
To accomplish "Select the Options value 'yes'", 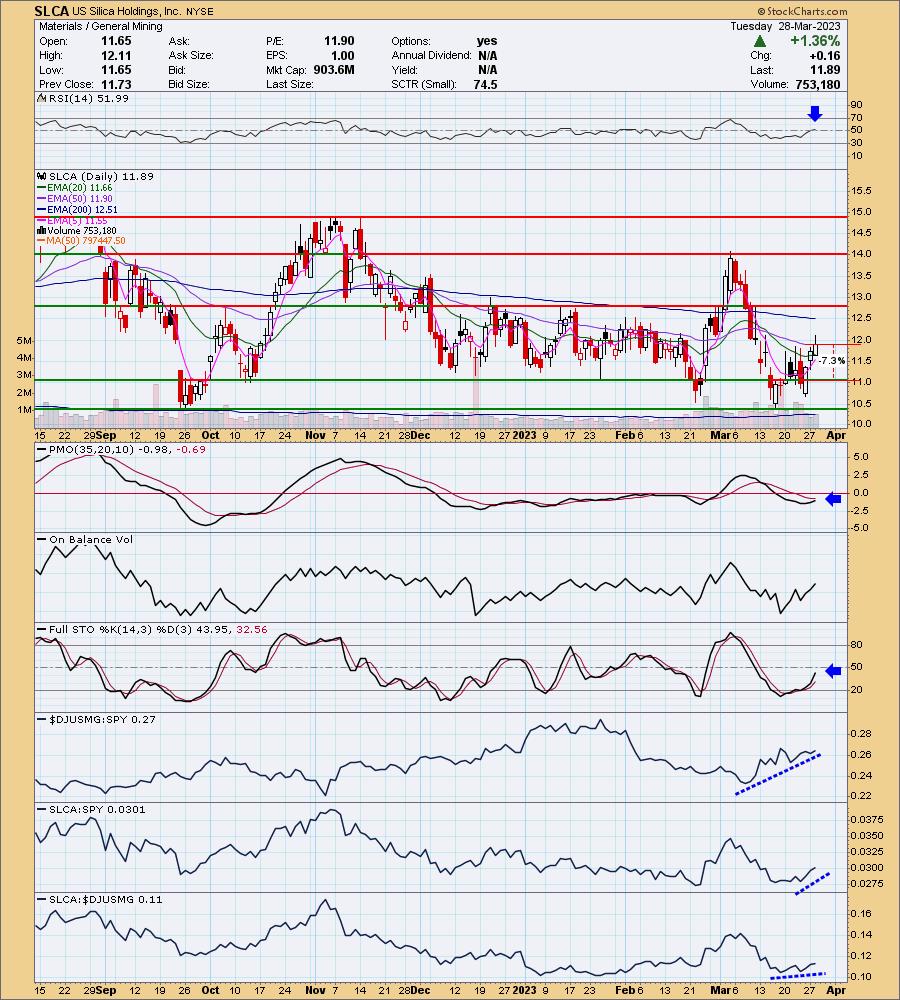I will tap(487, 41).
